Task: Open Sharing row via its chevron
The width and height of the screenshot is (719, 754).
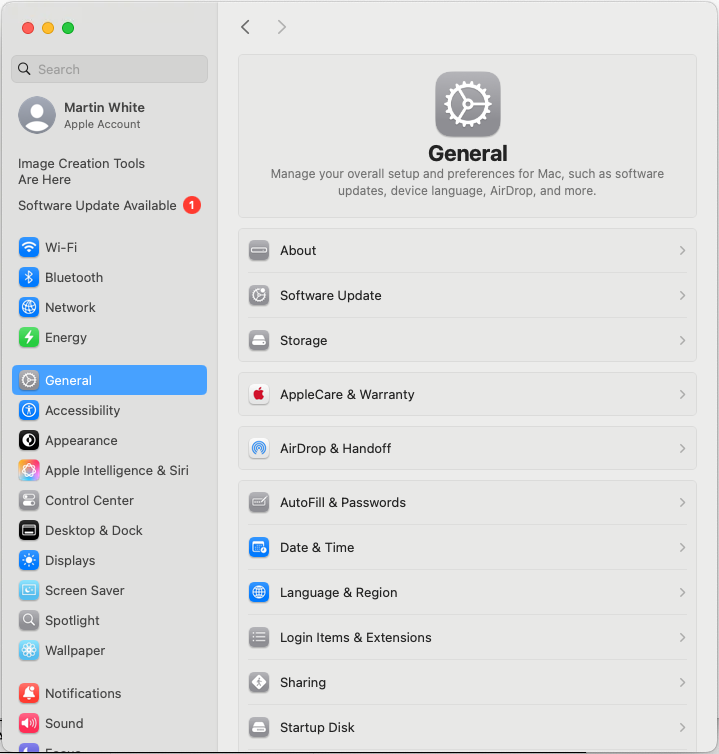Action: tap(682, 683)
